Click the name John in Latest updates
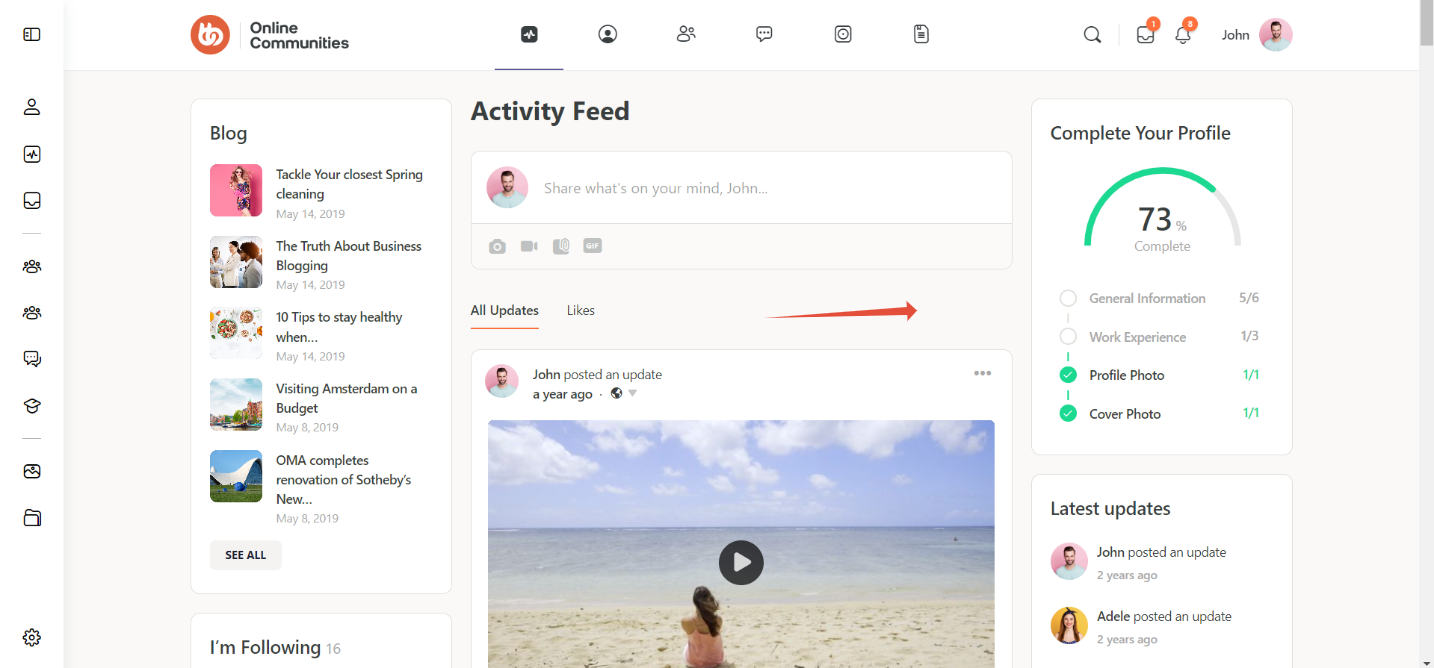This screenshot has height=668, width=1434. coord(1110,552)
